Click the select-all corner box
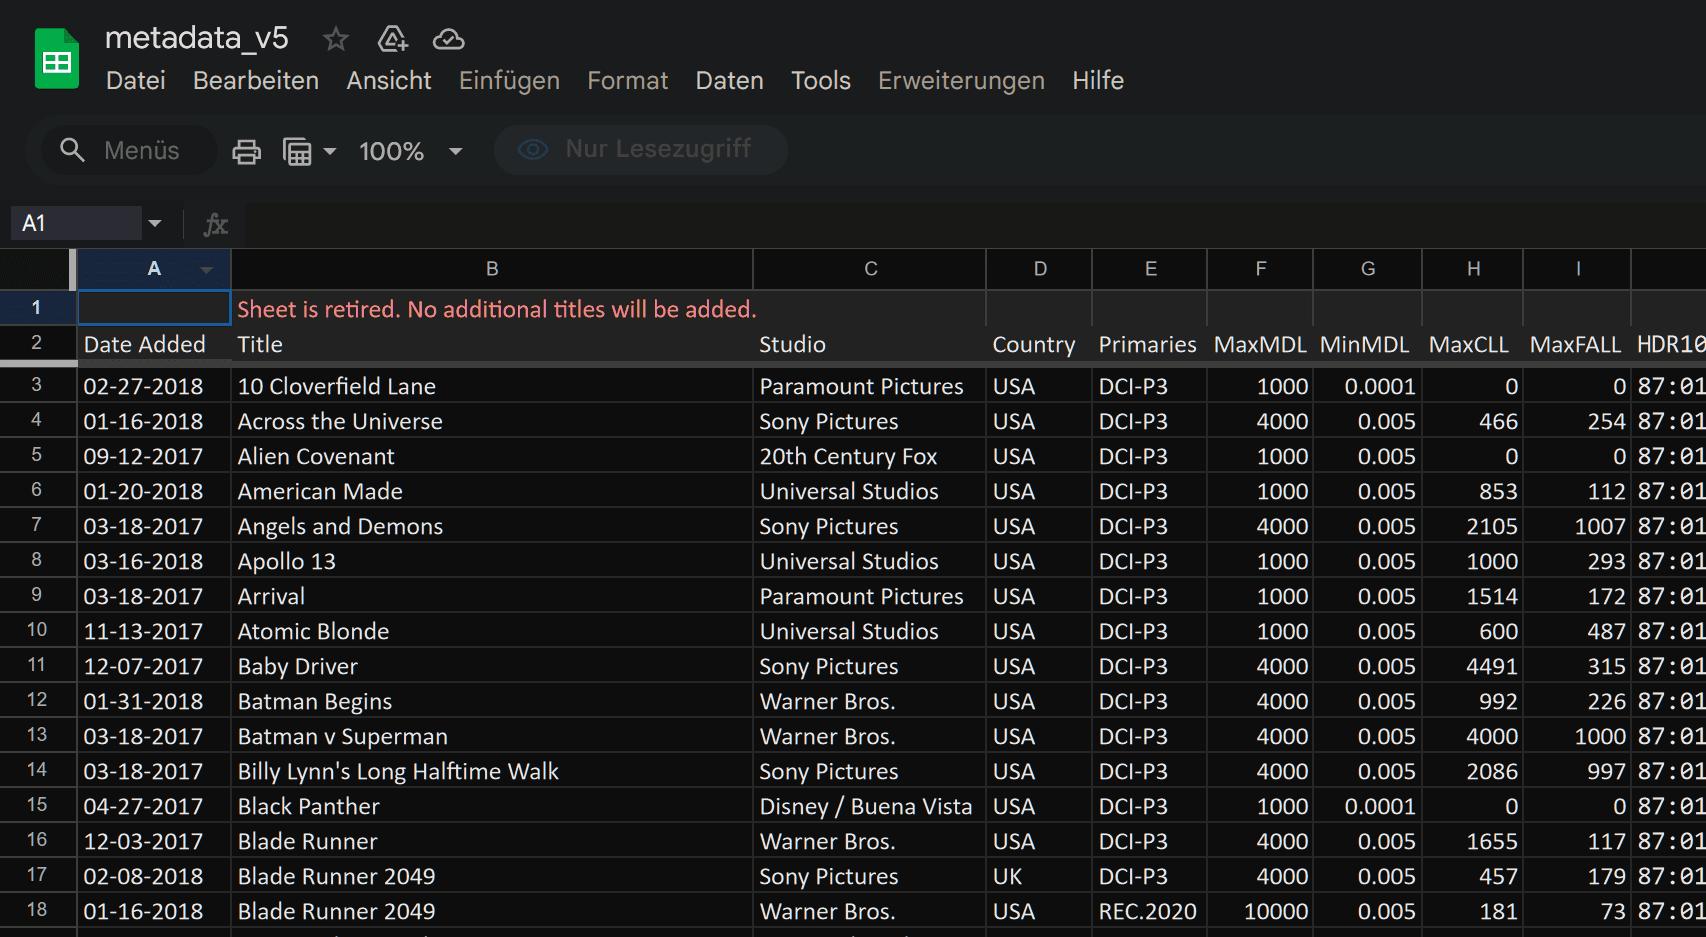Screen dimensions: 1706x937 [37, 269]
